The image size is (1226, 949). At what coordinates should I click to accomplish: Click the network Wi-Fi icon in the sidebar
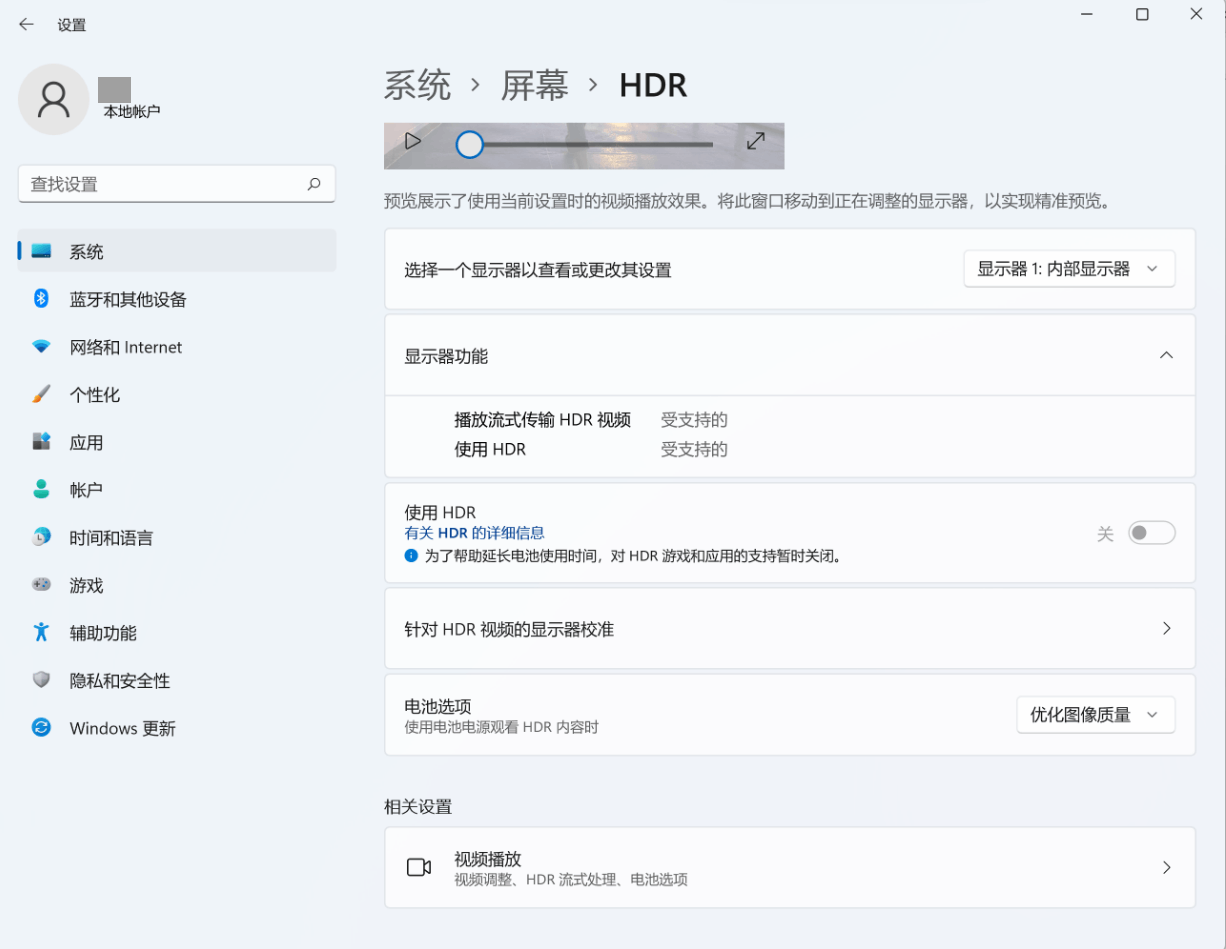[41, 347]
